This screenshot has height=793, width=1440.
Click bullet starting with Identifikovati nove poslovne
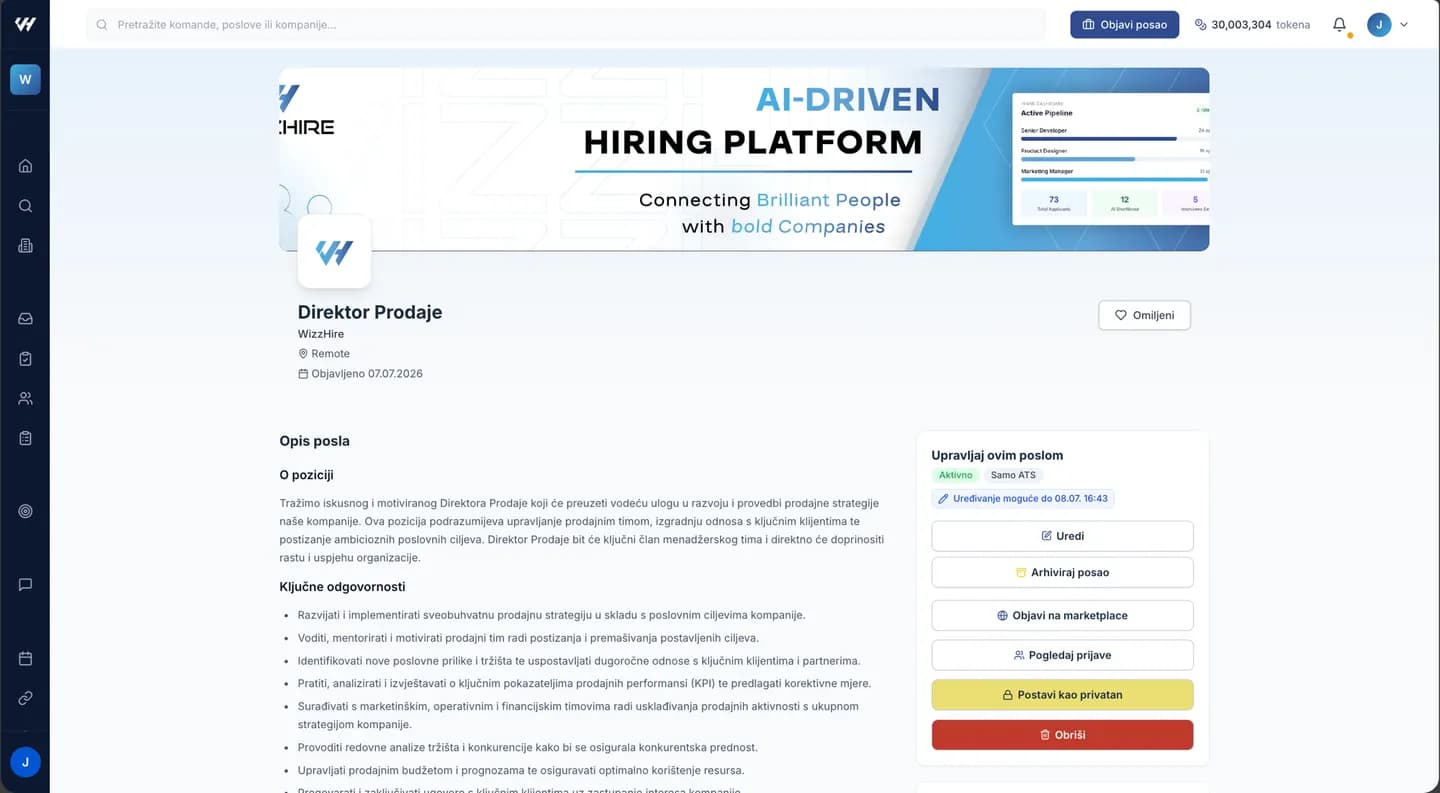pyautogui.click(x=579, y=661)
